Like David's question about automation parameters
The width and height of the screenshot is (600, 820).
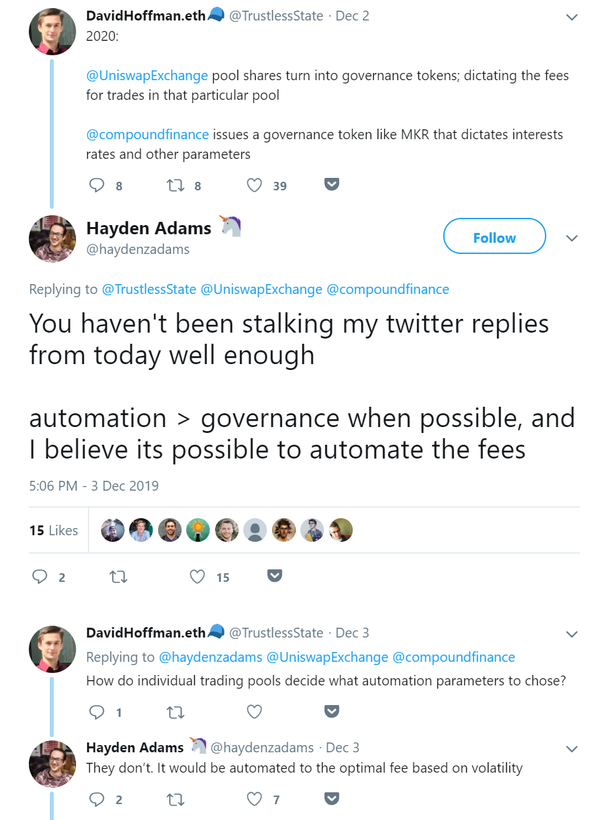point(254,712)
